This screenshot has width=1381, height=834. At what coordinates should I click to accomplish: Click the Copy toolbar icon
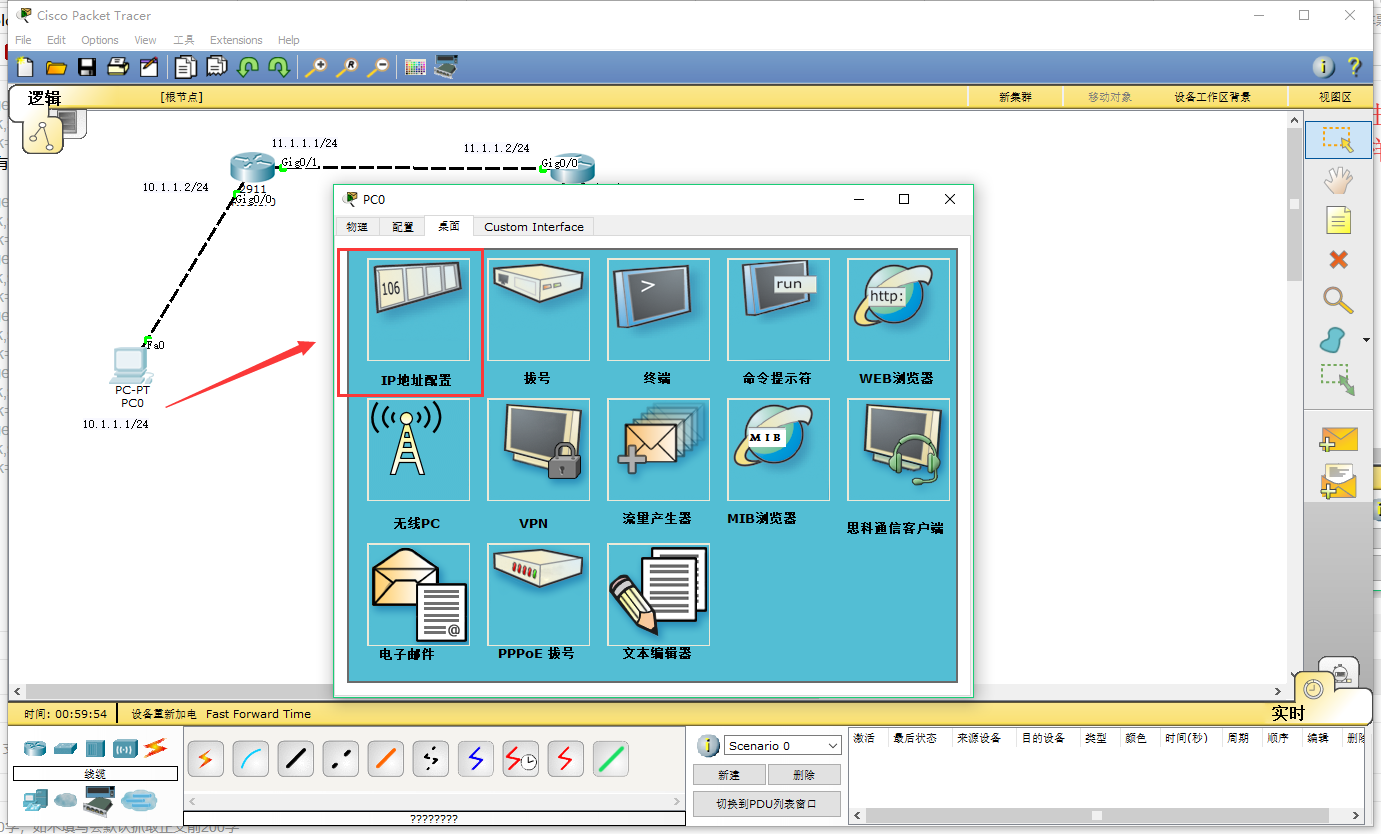point(186,67)
